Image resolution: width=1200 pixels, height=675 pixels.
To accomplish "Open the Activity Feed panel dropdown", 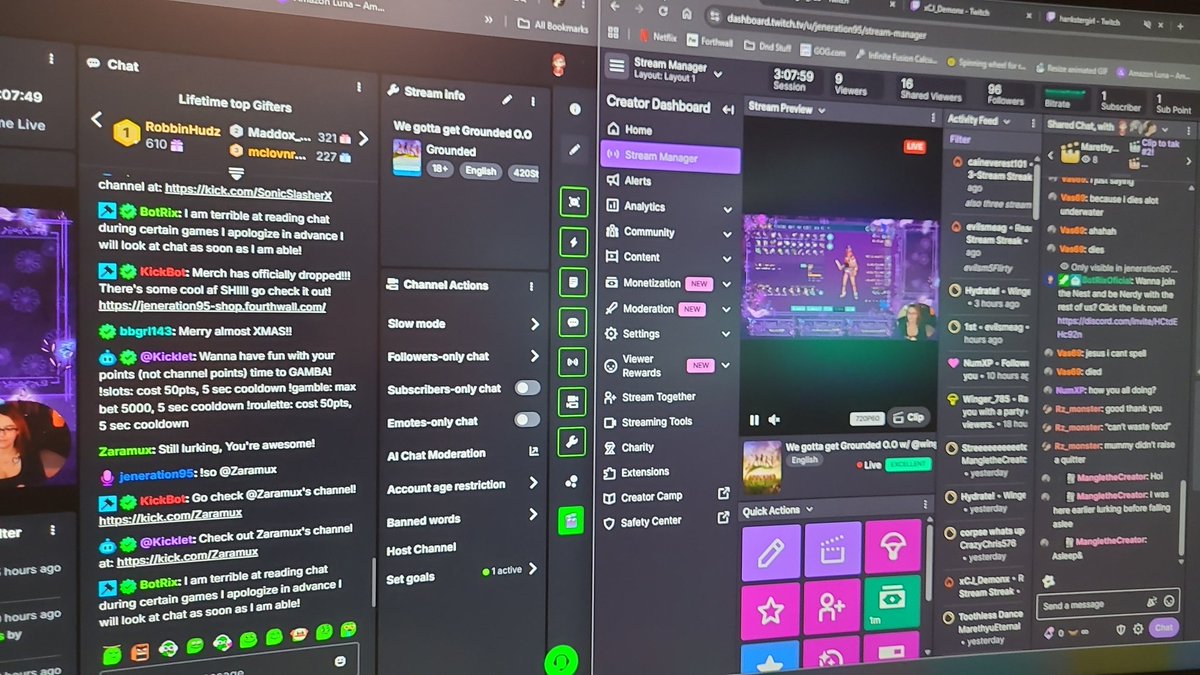I will tap(1006, 120).
